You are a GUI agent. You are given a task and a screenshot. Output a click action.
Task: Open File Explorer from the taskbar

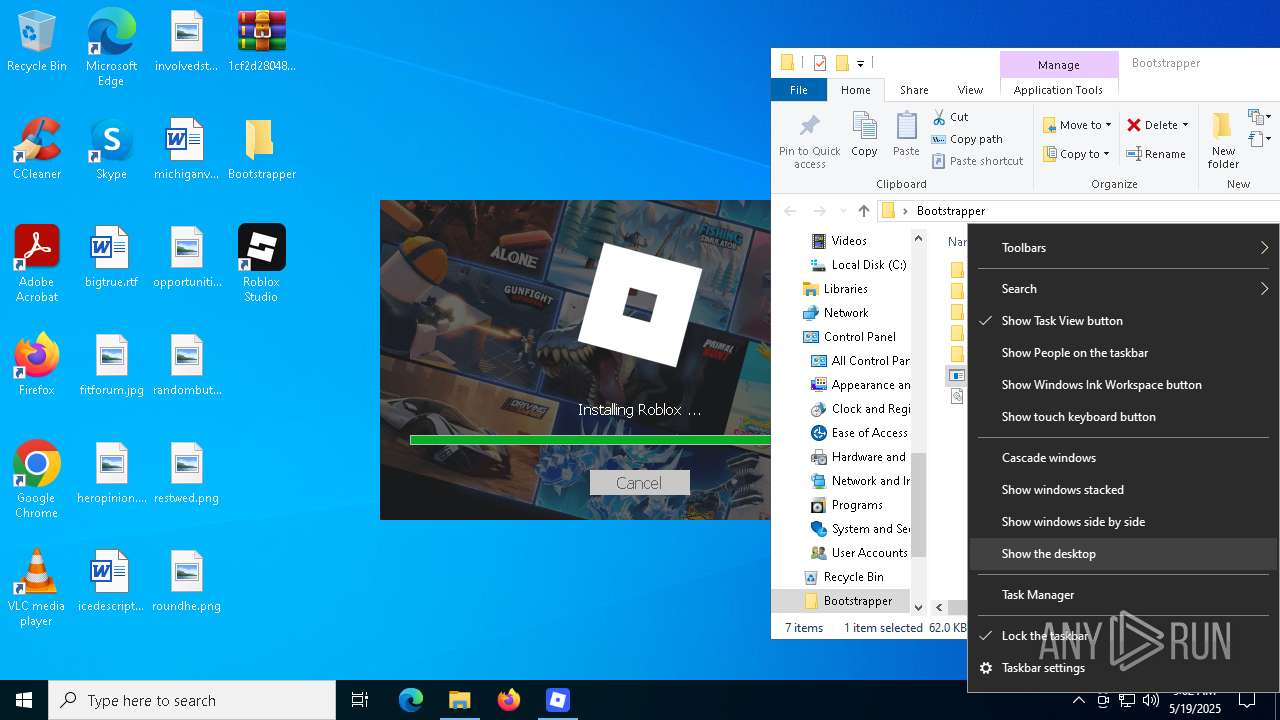pyautogui.click(x=459, y=700)
